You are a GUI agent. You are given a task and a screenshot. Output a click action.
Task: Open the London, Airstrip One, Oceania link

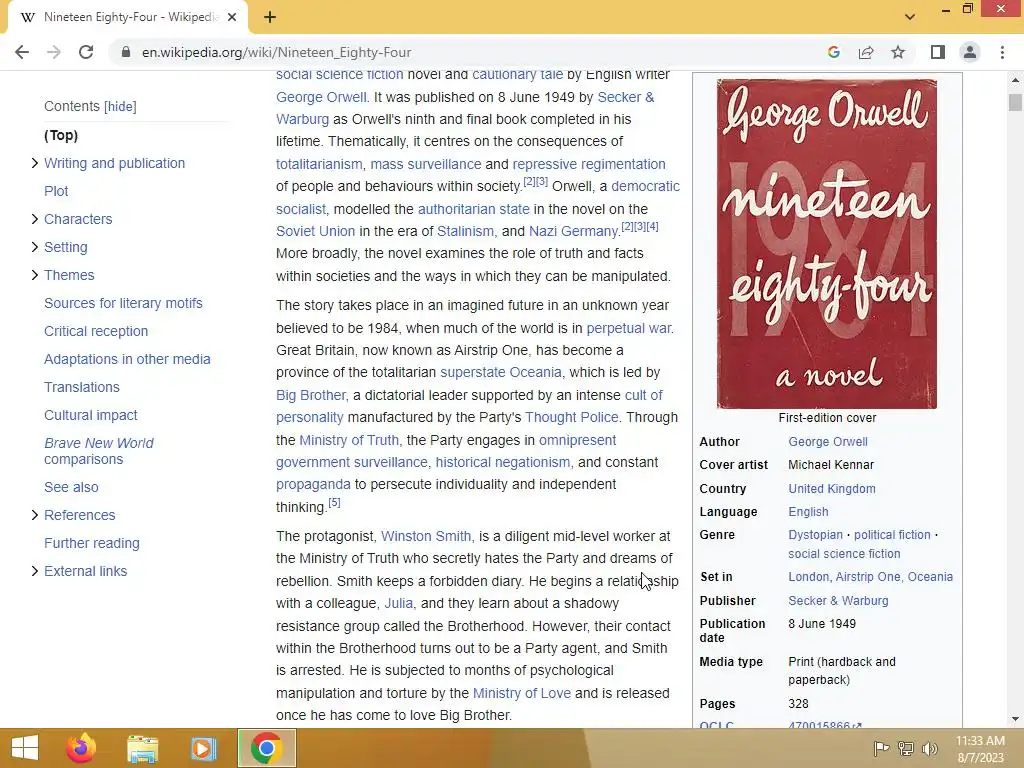870,577
